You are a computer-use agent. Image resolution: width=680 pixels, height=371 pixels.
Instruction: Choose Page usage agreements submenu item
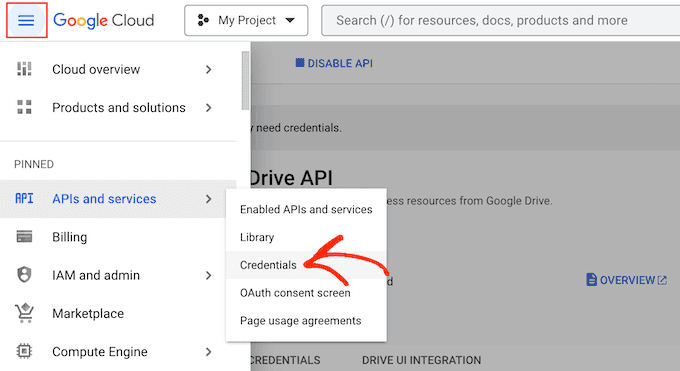tap(306, 321)
